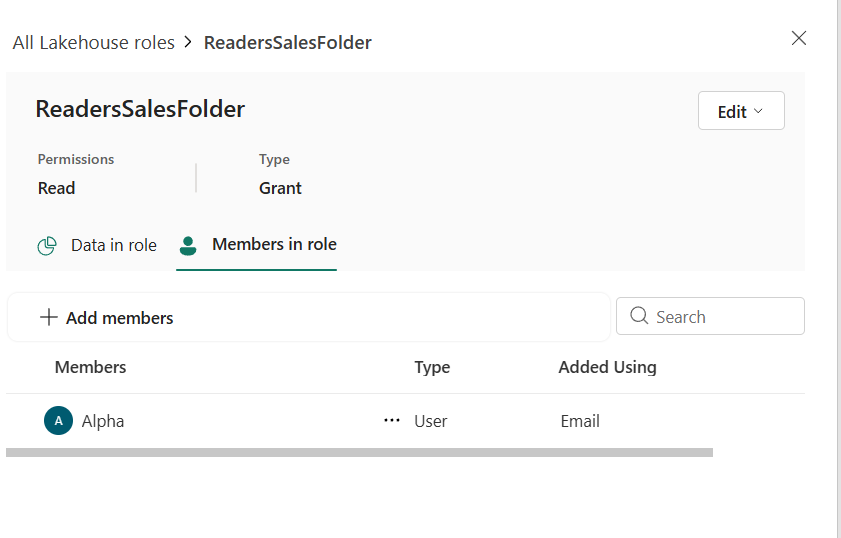Click the Grant type value
The width and height of the screenshot is (841, 538).
click(281, 188)
